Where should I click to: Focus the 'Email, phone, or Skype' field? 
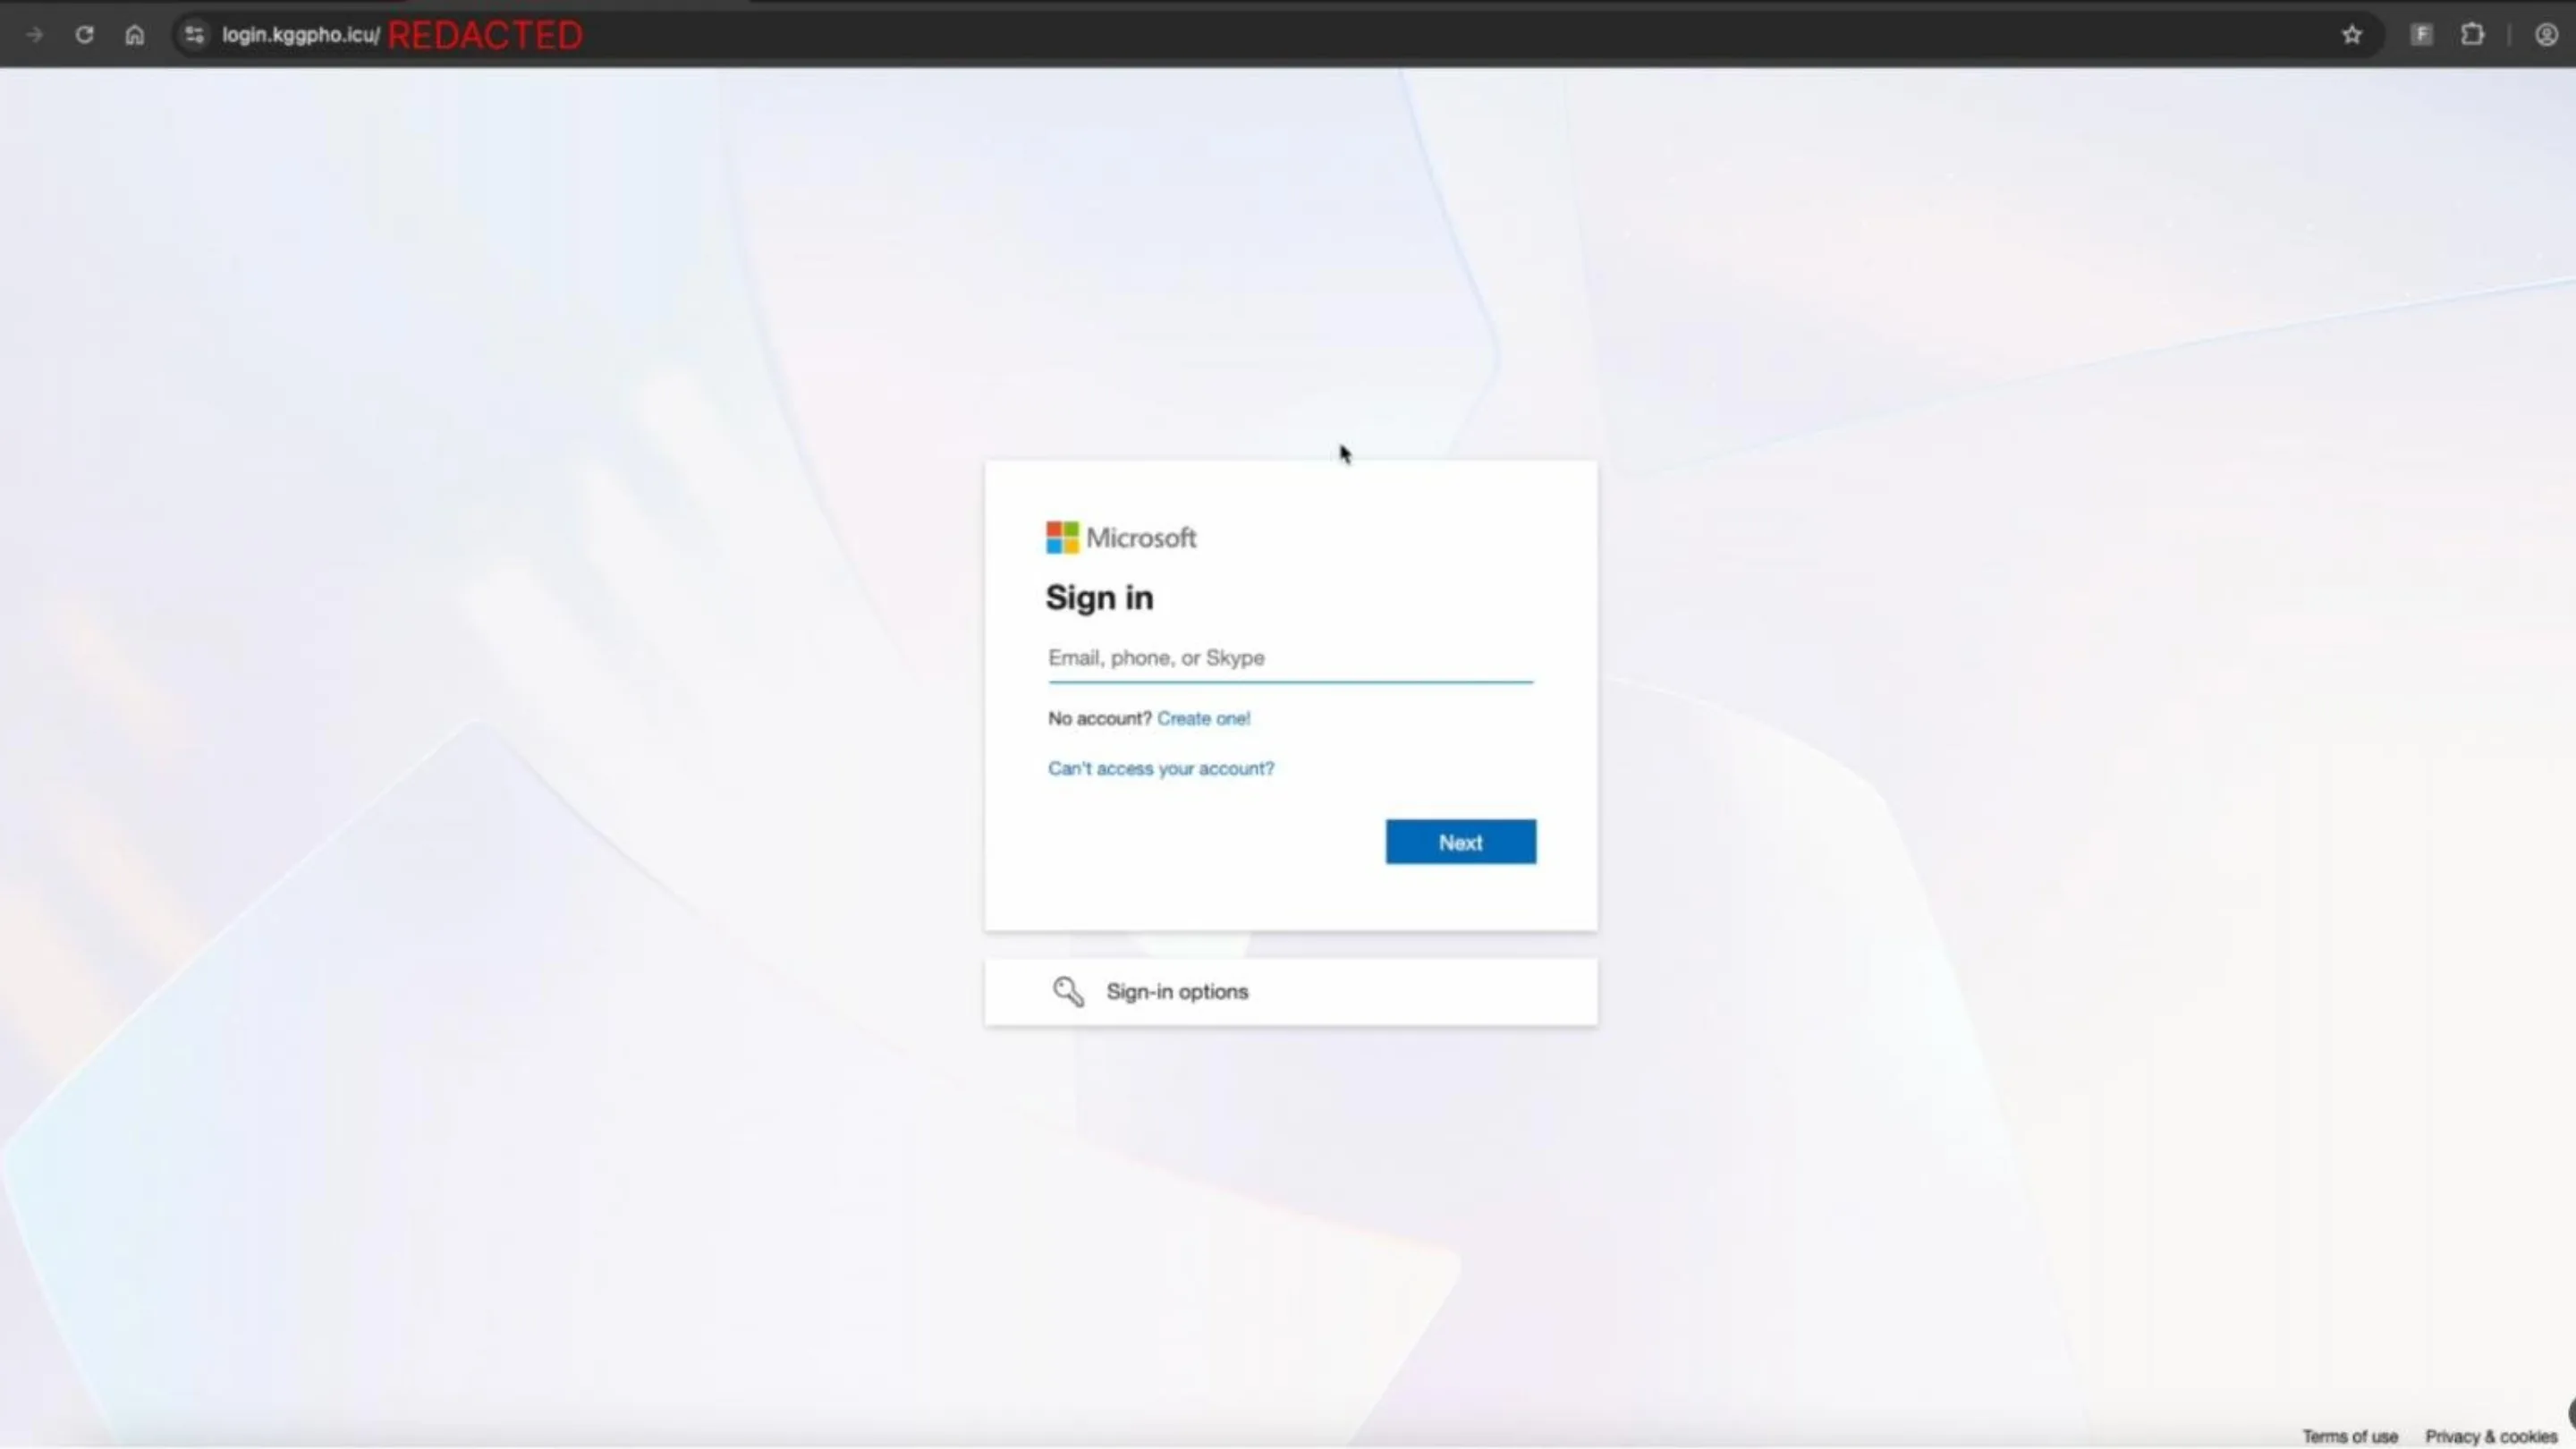tap(1290, 658)
